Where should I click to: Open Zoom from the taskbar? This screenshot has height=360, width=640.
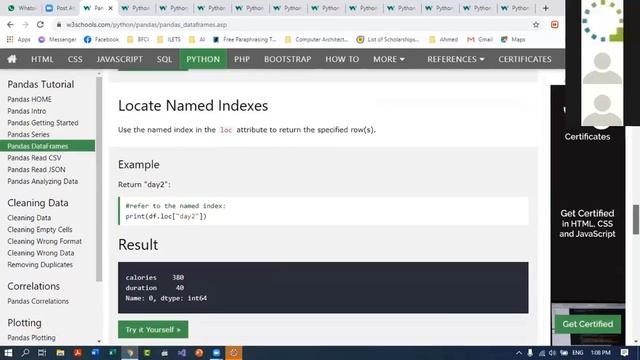click(x=216, y=353)
